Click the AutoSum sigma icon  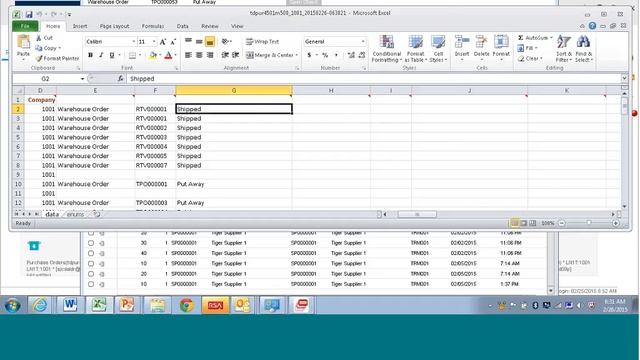tap(520, 38)
